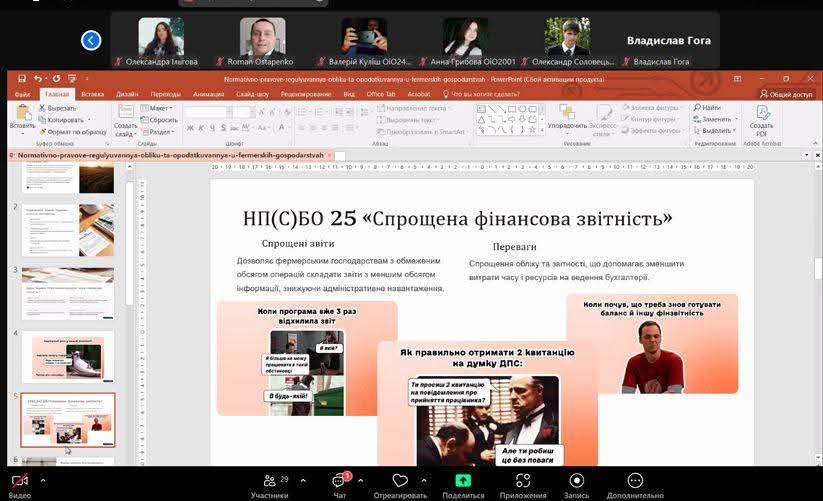
Task: Click the document tab Normativno-pravove-regulyuvannya
Action: click(x=169, y=155)
